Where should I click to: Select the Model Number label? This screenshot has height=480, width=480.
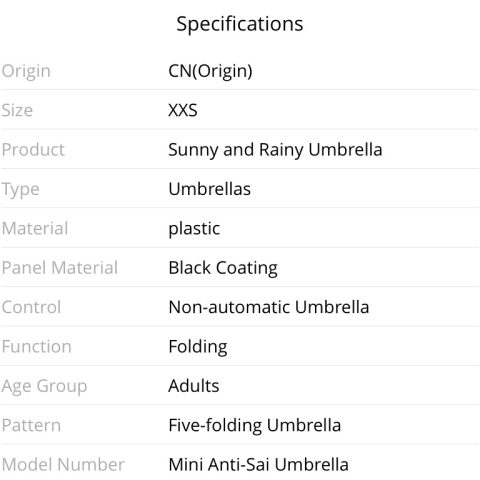(63, 465)
